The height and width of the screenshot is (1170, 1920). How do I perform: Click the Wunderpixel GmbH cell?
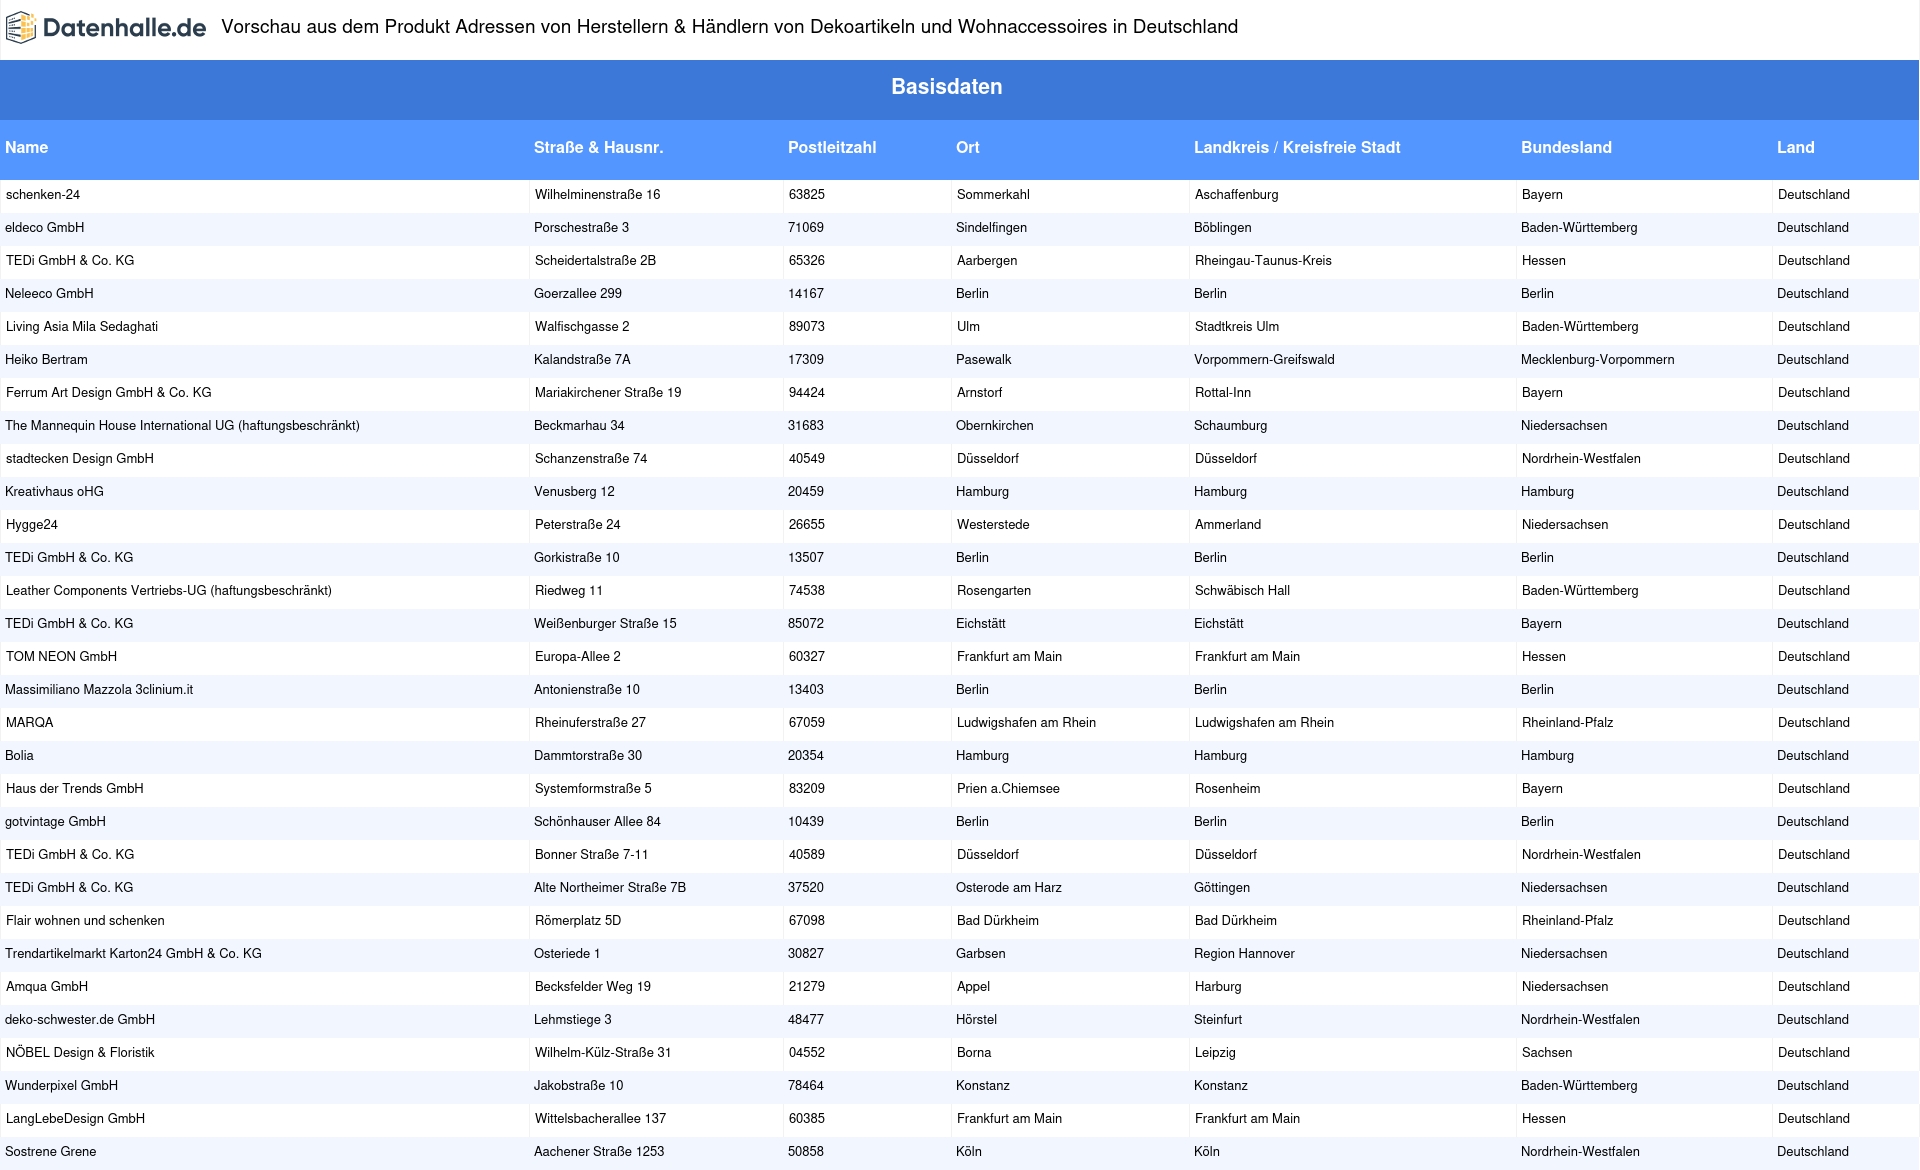61,1086
